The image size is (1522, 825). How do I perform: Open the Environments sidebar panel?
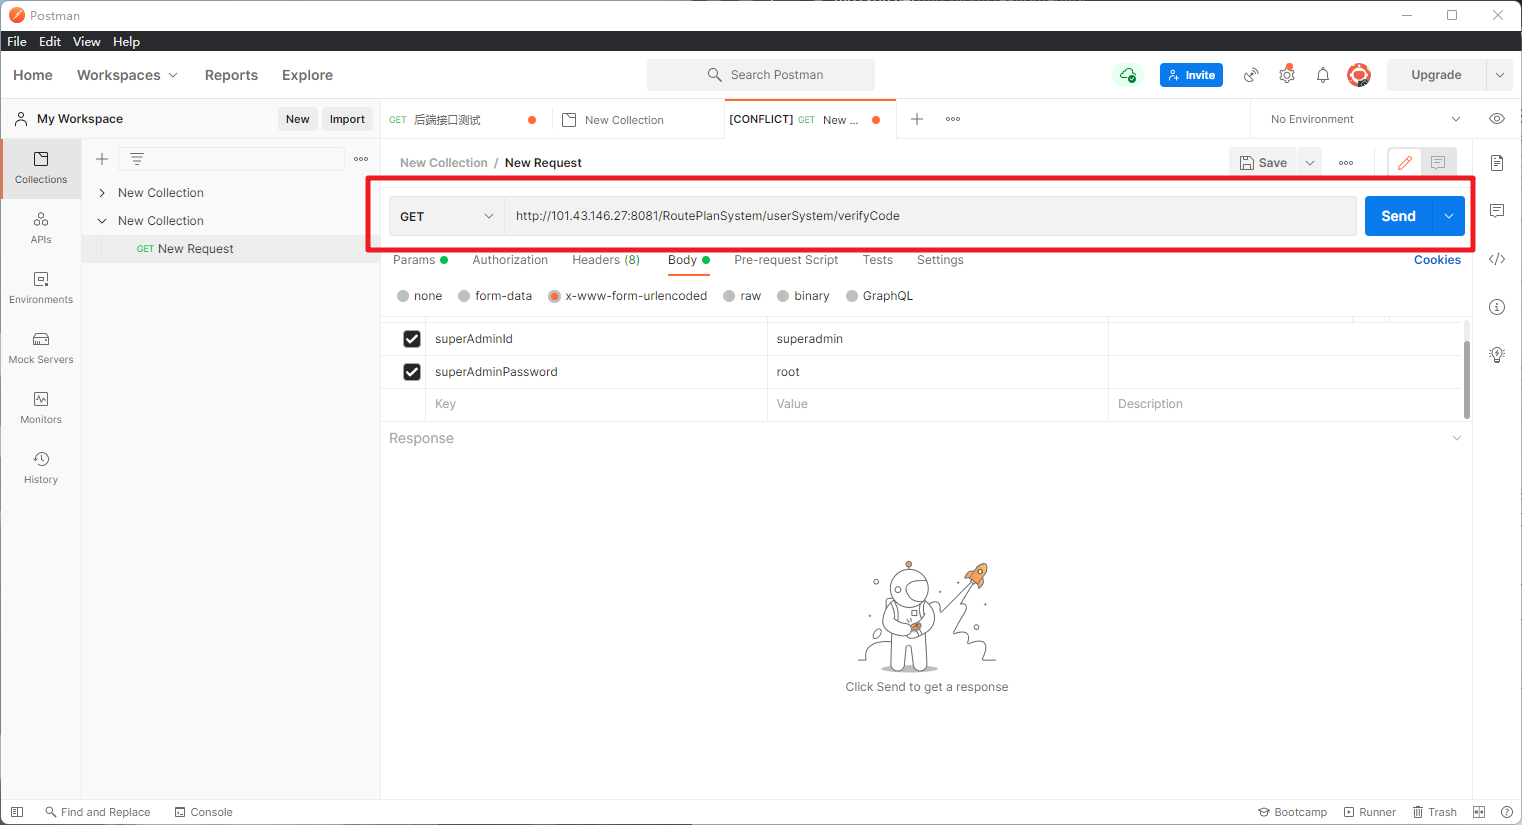41,288
